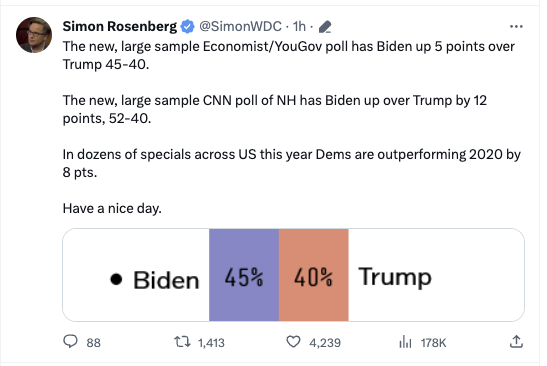Open the @SimonWDC handle link
Screen dimensions: 547x366
[240, 27]
